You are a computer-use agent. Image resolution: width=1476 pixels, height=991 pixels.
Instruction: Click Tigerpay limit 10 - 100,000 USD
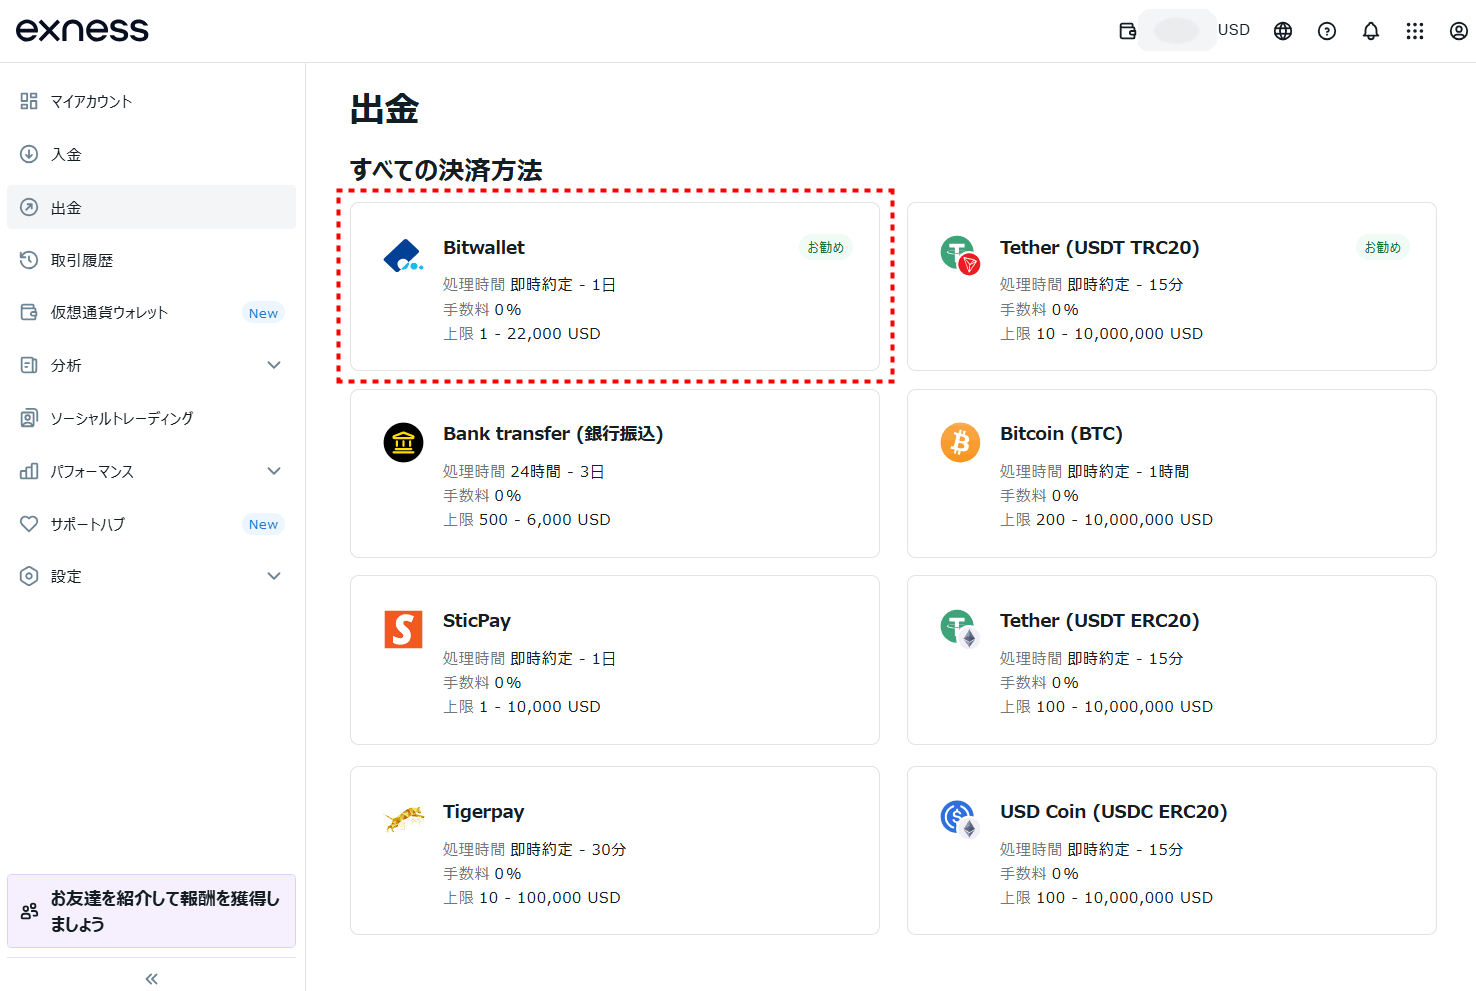tap(532, 898)
